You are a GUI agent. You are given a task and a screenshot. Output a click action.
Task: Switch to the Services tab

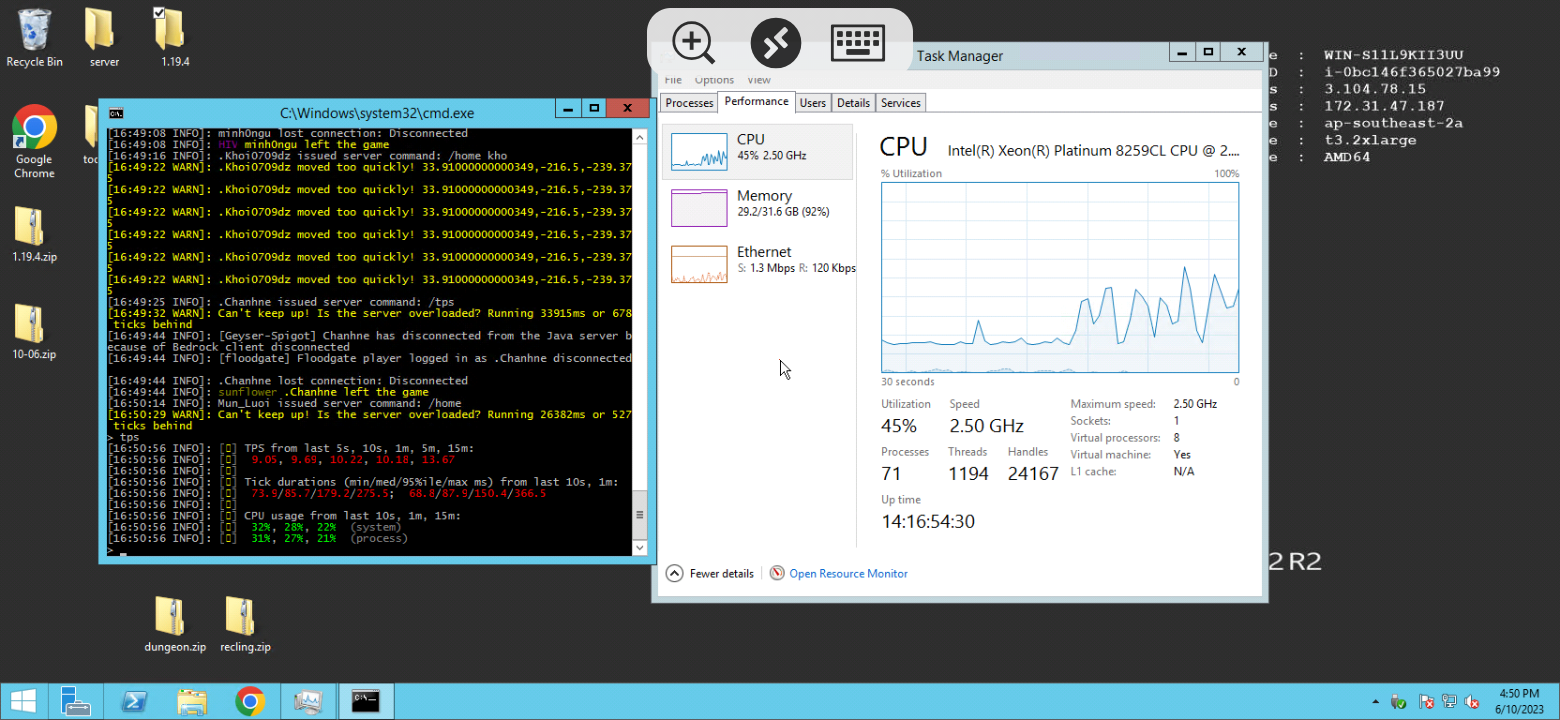coord(900,103)
